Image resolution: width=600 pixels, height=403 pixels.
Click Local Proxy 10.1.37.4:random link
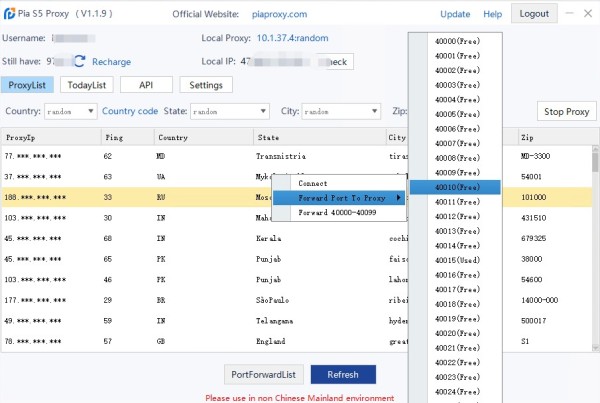point(292,38)
